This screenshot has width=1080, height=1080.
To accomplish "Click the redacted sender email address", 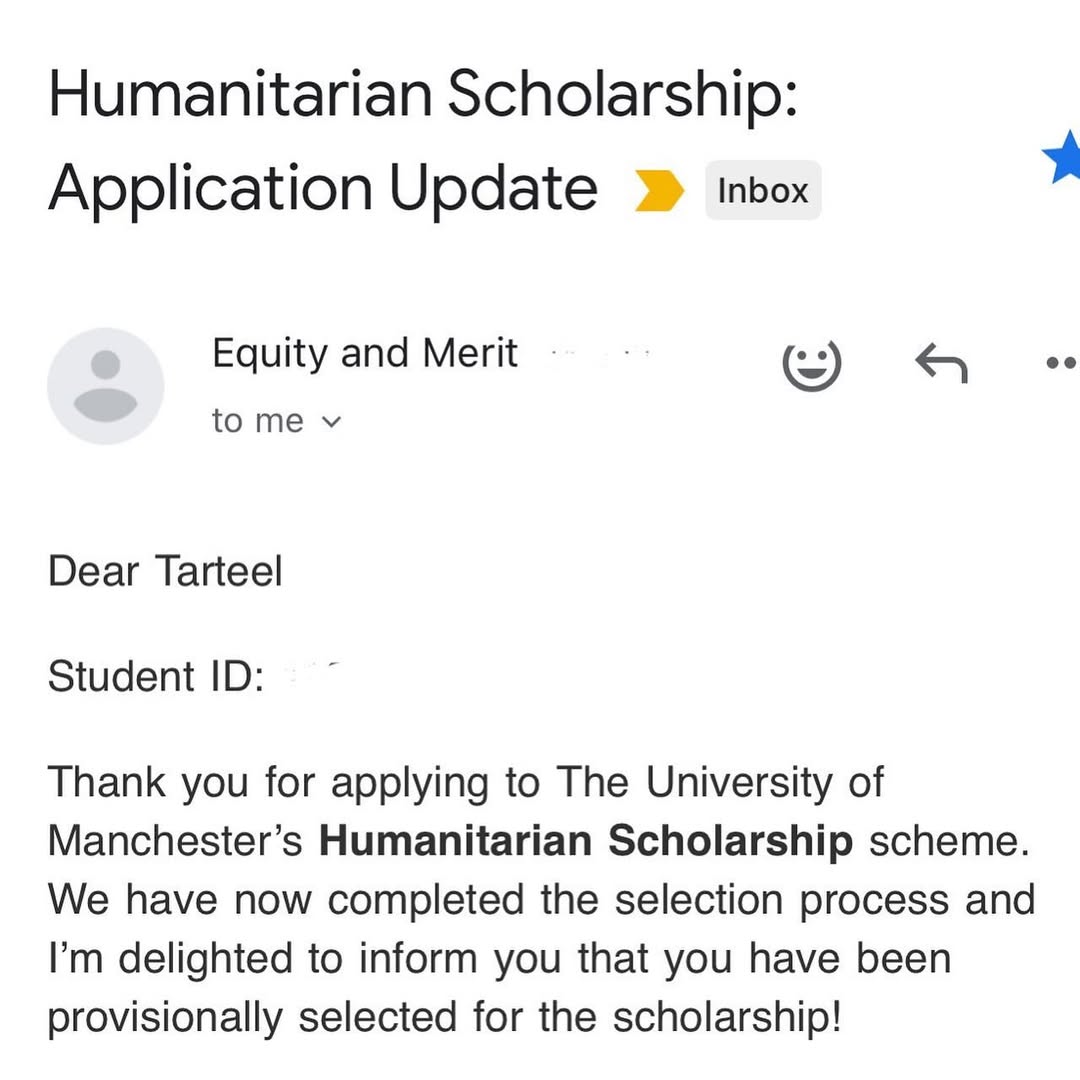I will tap(600, 353).
